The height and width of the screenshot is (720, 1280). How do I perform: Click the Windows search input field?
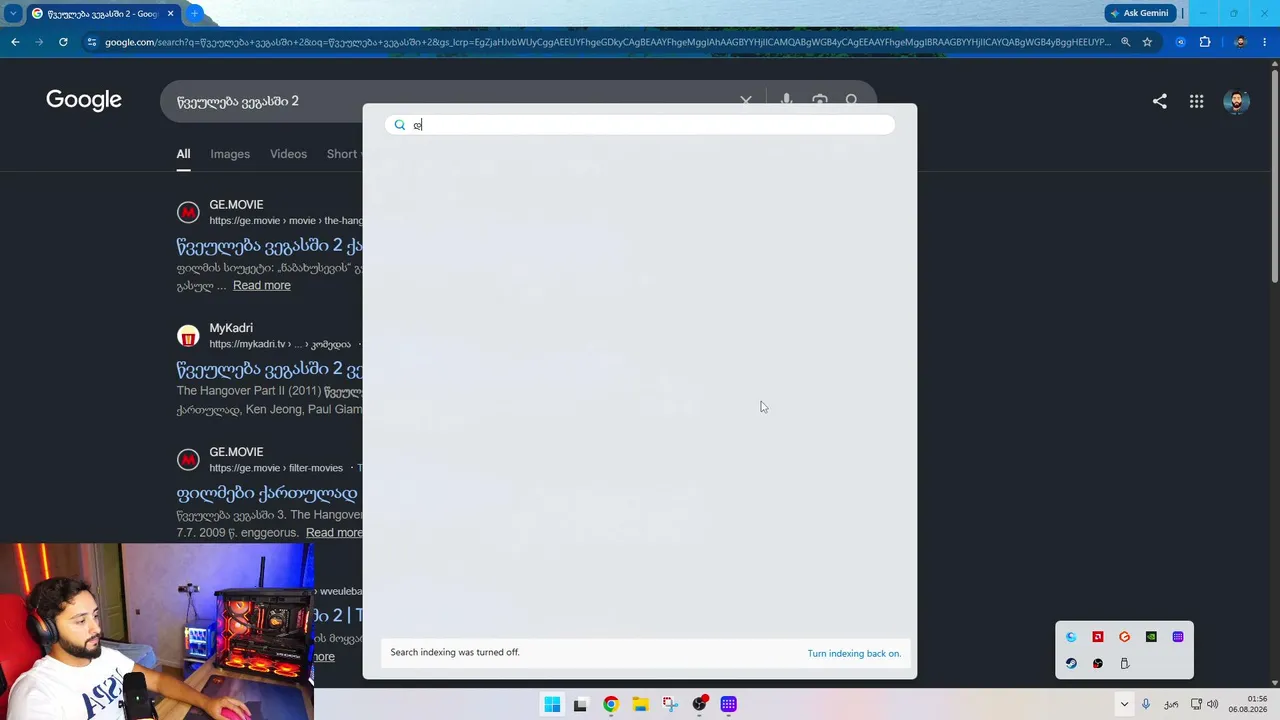pyautogui.click(x=640, y=125)
